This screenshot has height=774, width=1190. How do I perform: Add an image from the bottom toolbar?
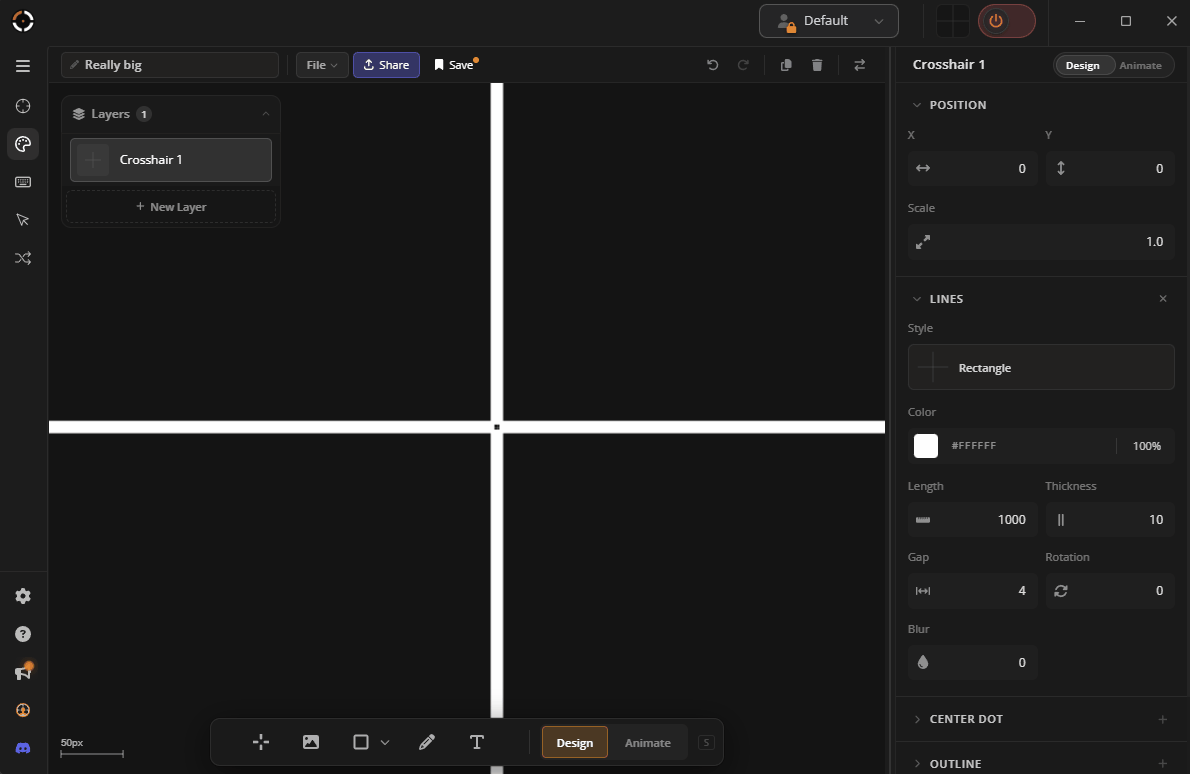pos(310,742)
